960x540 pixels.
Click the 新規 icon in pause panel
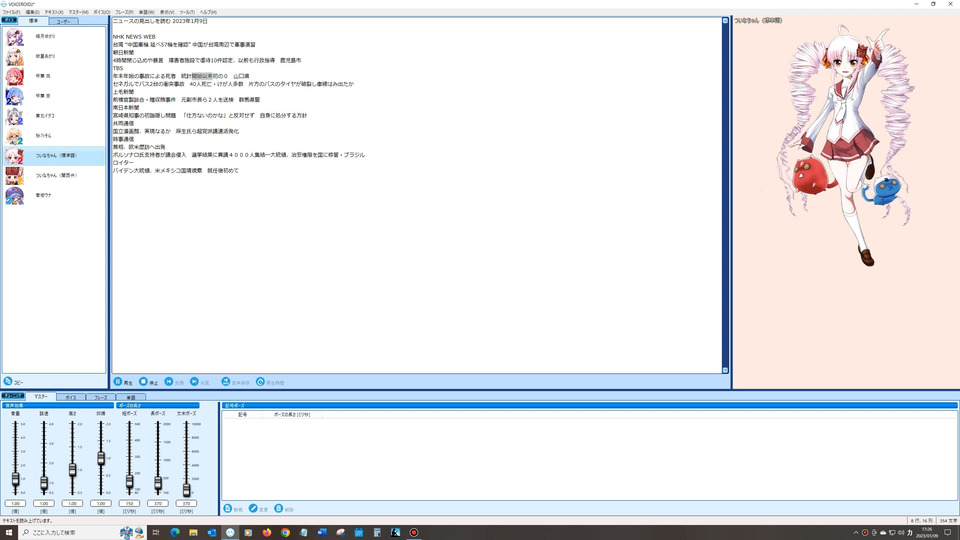coord(228,509)
